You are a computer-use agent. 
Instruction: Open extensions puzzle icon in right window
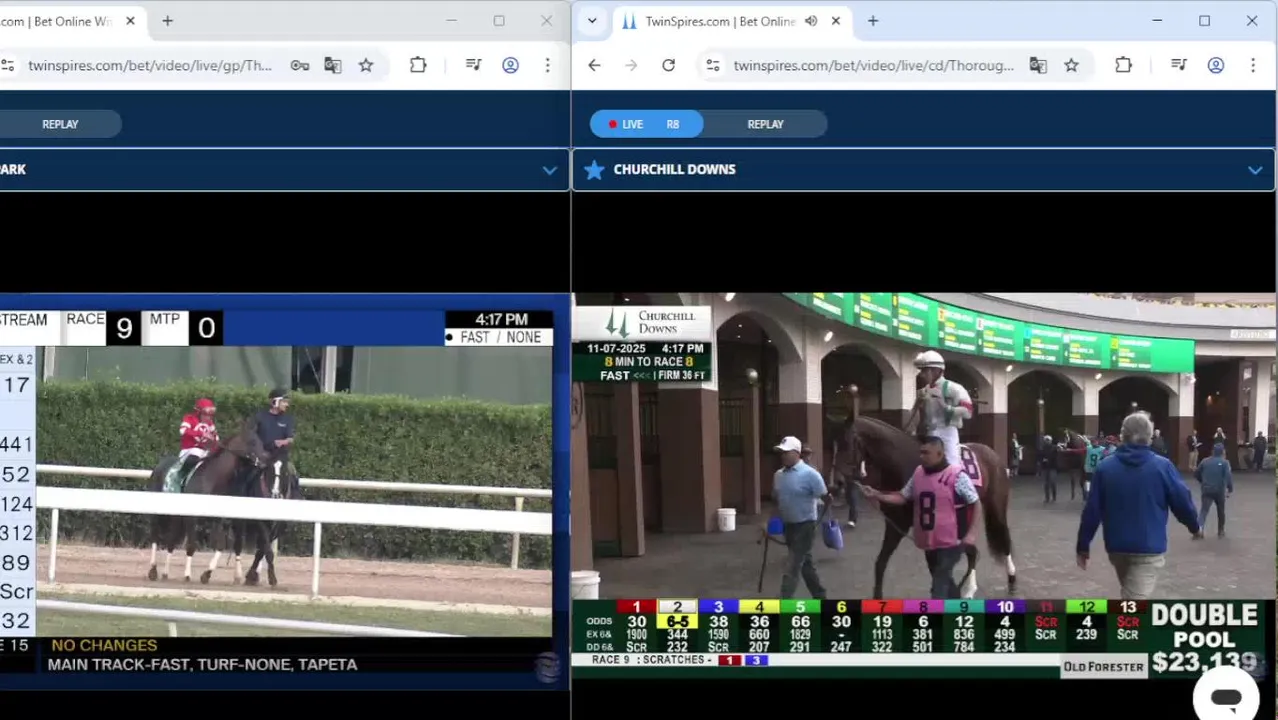(x=1123, y=65)
